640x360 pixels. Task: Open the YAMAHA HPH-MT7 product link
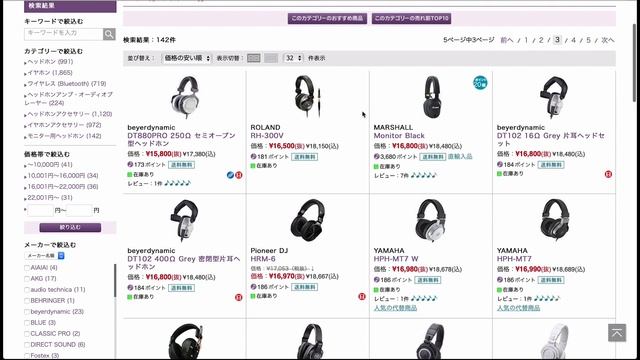click(x=514, y=259)
